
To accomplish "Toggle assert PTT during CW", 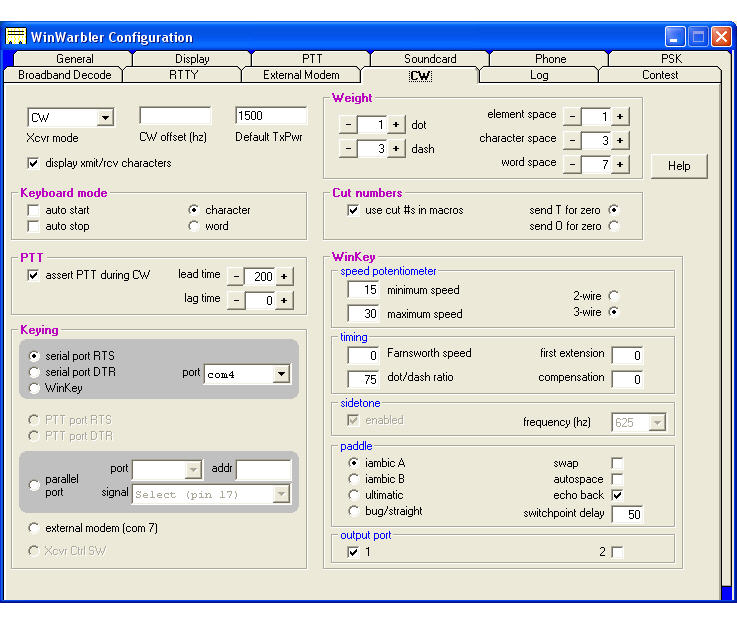I will click(33, 275).
